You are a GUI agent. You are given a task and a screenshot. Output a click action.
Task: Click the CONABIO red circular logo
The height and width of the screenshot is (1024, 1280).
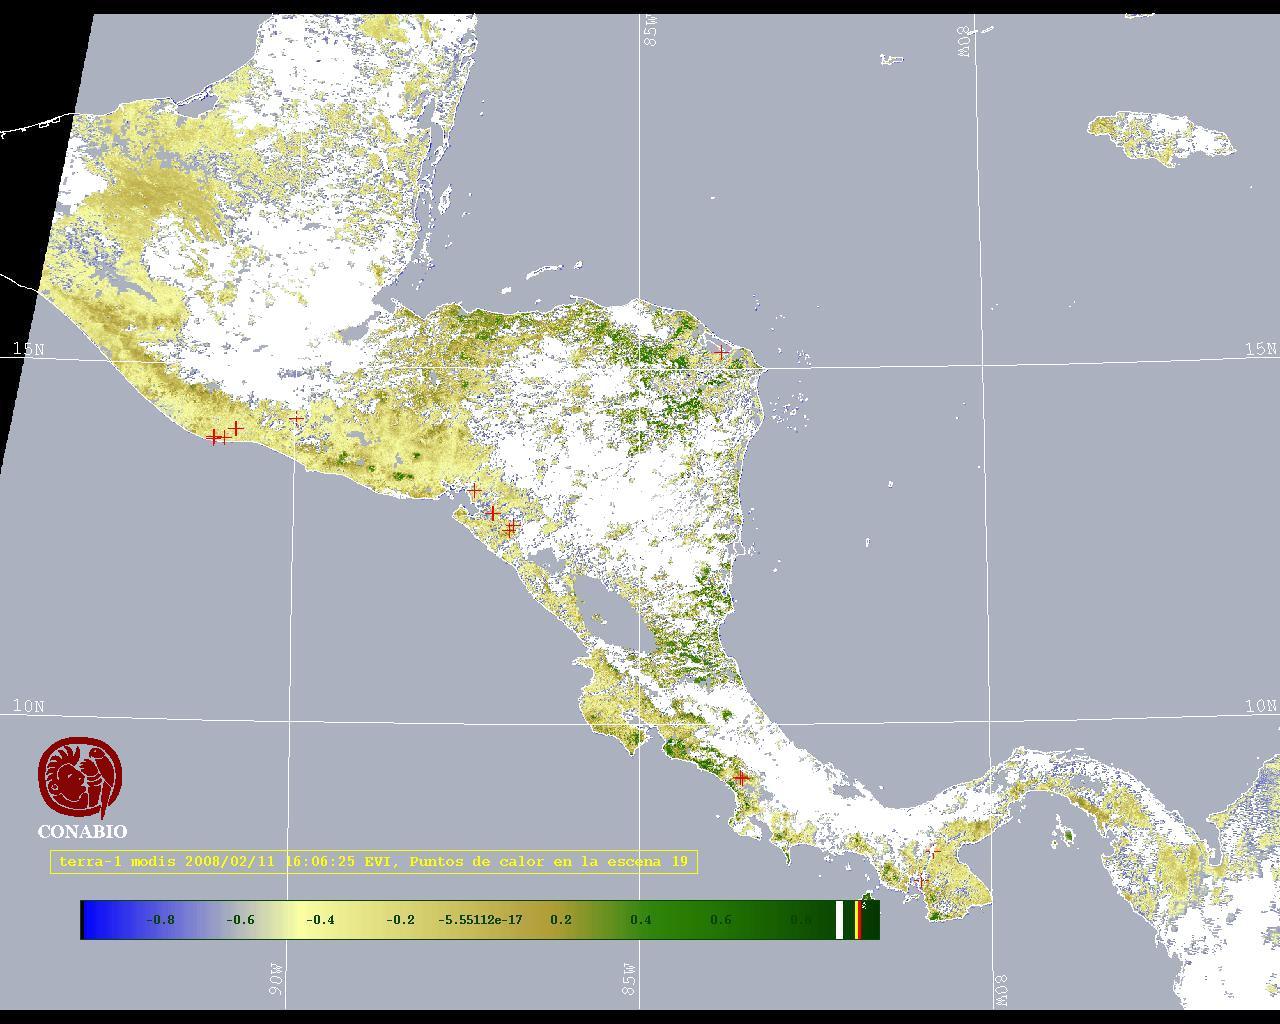pyautogui.click(x=80, y=778)
